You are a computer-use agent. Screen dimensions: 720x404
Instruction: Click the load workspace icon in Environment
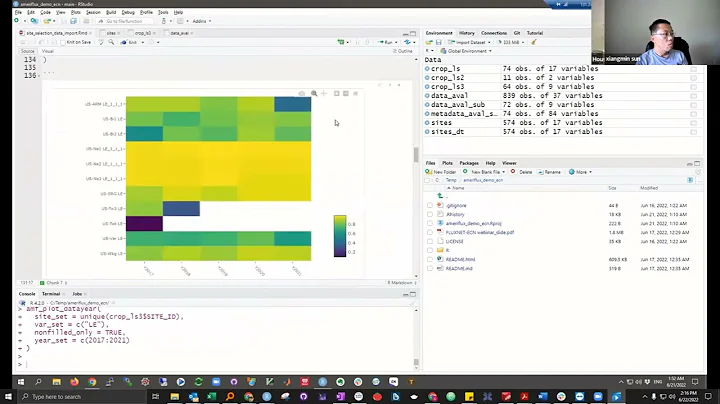[429, 42]
